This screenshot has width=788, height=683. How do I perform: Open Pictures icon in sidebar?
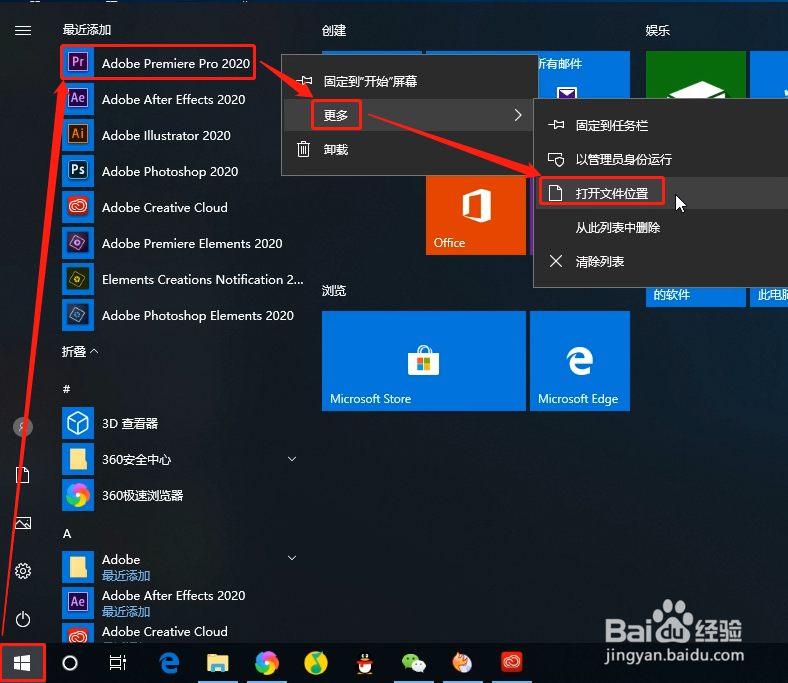(23, 523)
